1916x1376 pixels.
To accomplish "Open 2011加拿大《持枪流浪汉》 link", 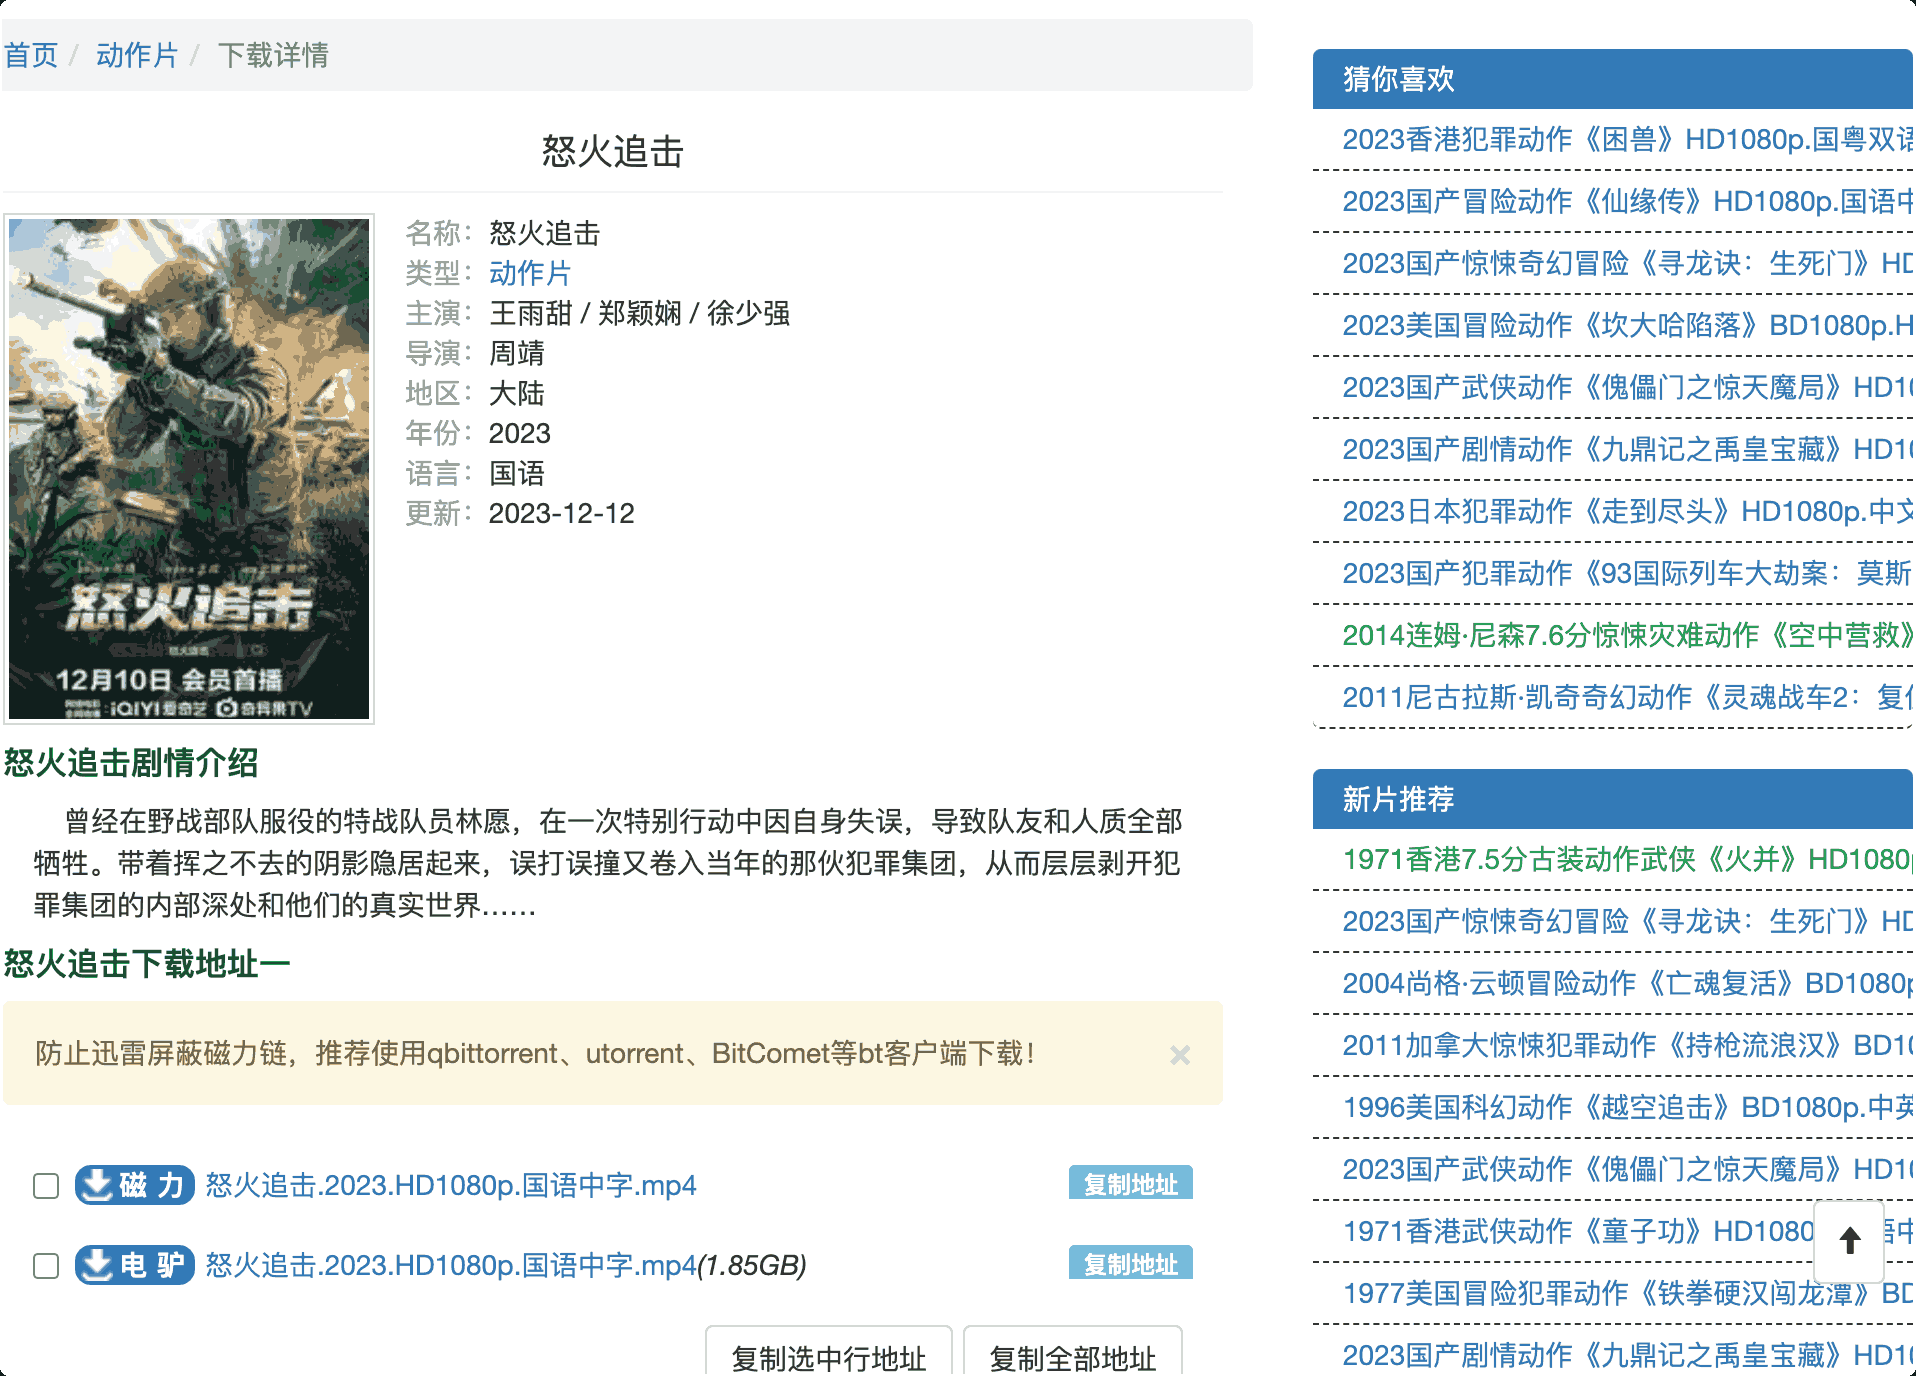I will click(1628, 1045).
